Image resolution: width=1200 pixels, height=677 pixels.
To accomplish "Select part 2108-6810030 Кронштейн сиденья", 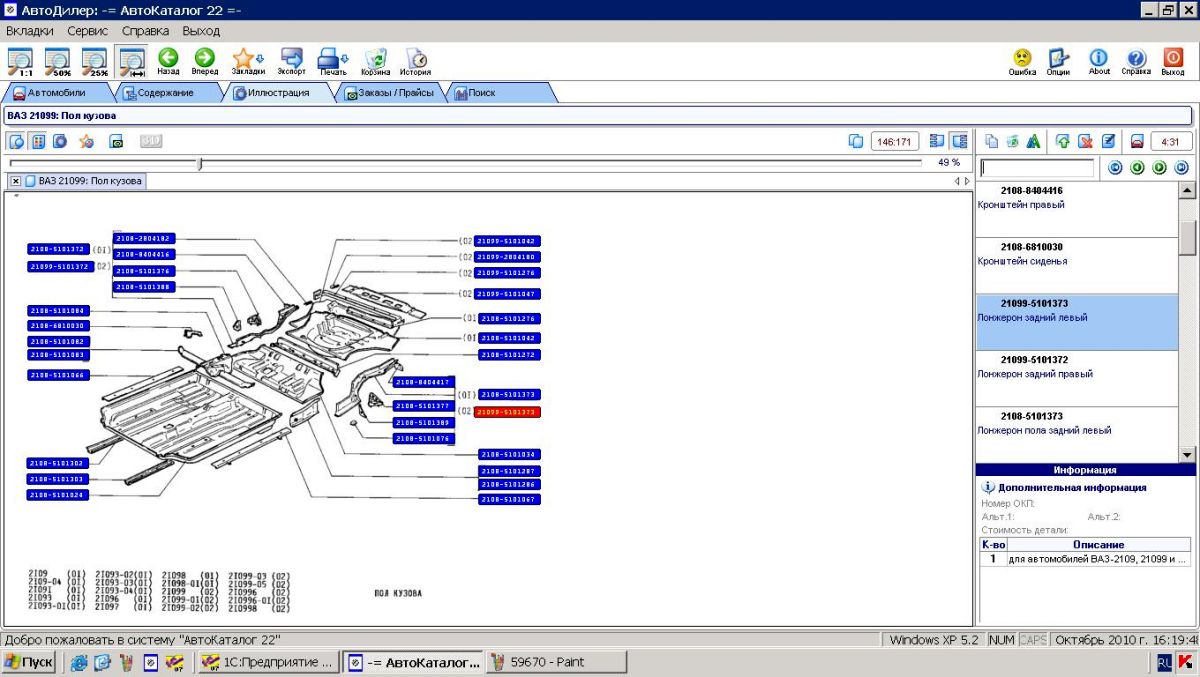I will coord(1077,266).
